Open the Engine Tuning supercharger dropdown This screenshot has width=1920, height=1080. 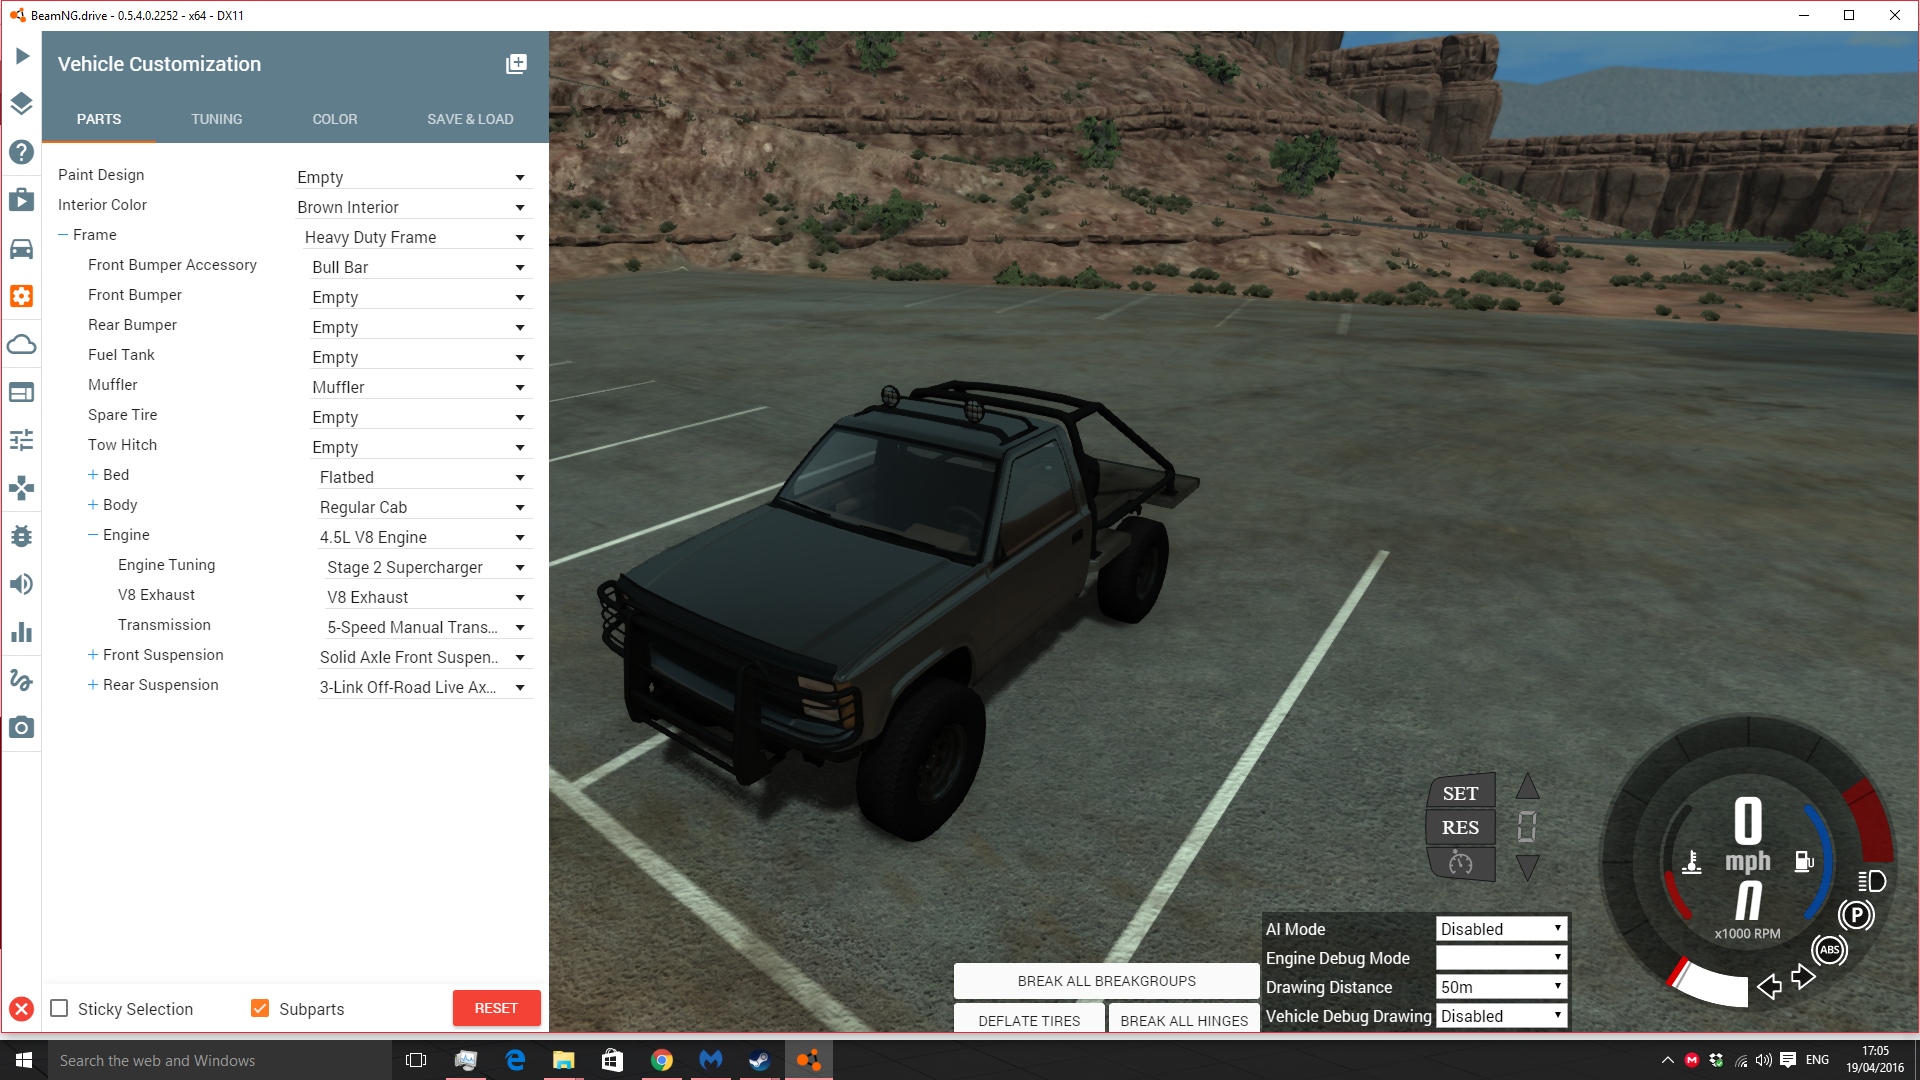point(425,567)
